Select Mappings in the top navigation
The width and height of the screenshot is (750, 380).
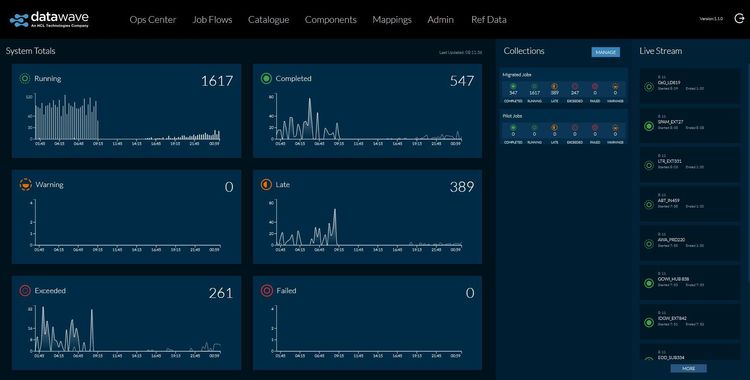pyautogui.click(x=392, y=20)
